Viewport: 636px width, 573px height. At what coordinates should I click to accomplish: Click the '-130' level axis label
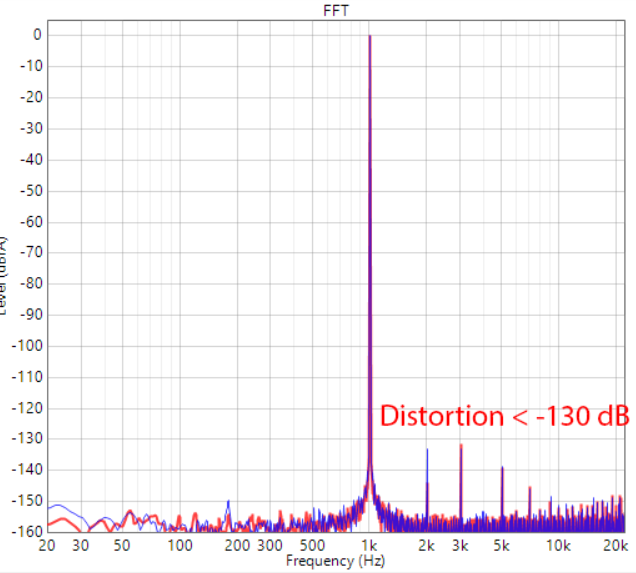27,438
